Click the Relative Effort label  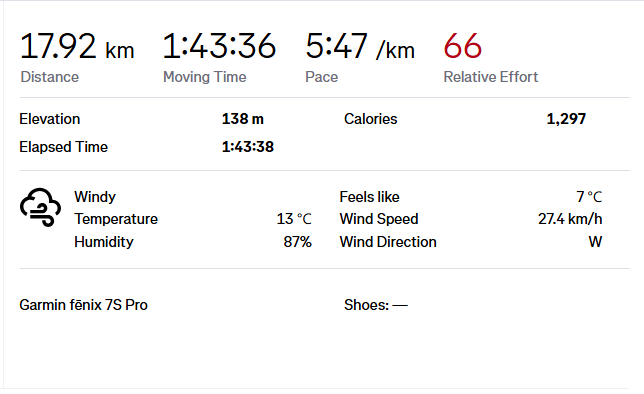pos(490,77)
